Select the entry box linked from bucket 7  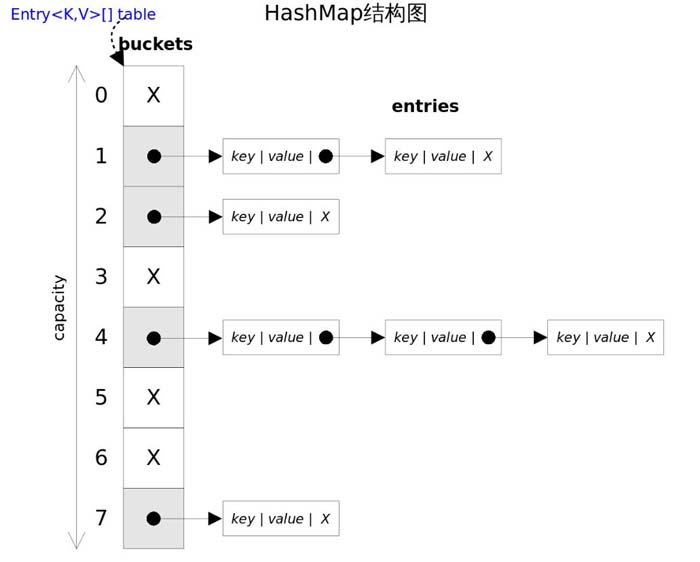coord(281,519)
